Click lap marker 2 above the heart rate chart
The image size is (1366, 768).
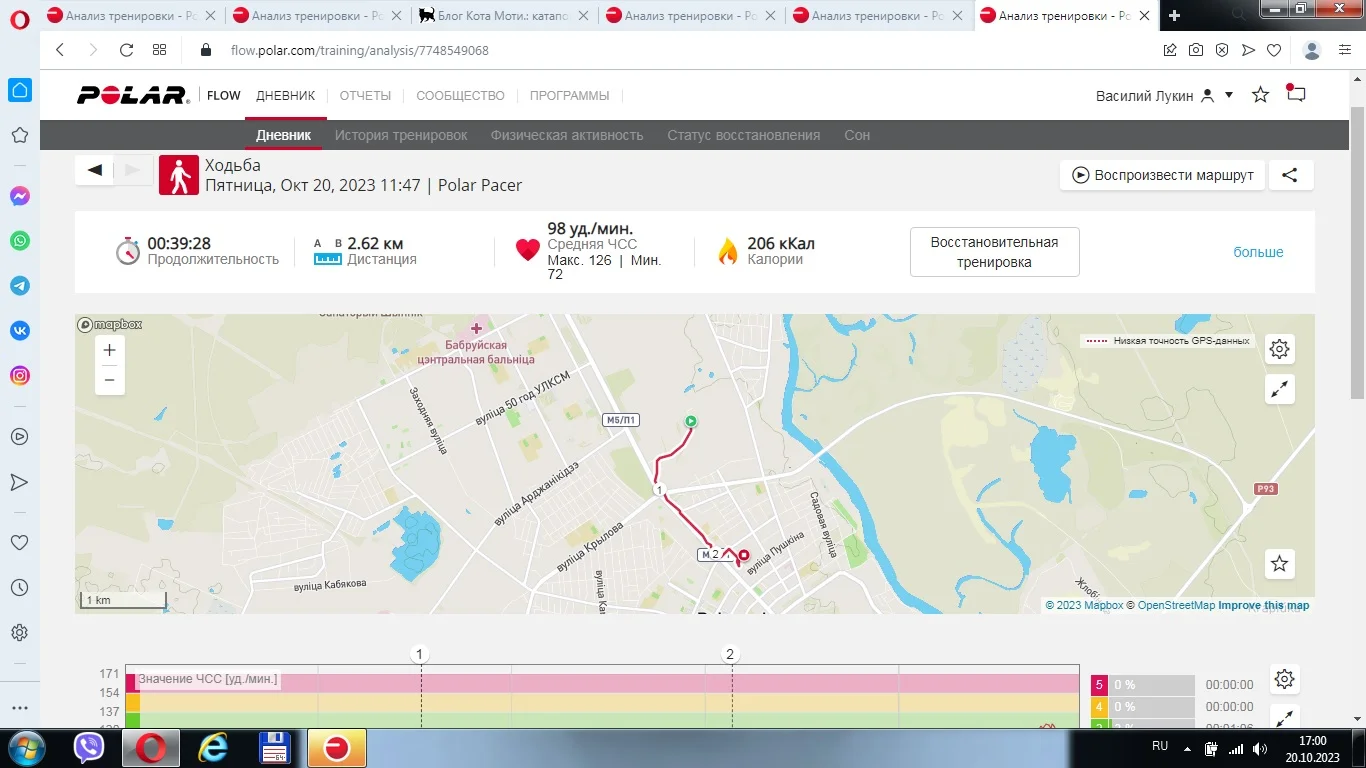[x=730, y=654]
